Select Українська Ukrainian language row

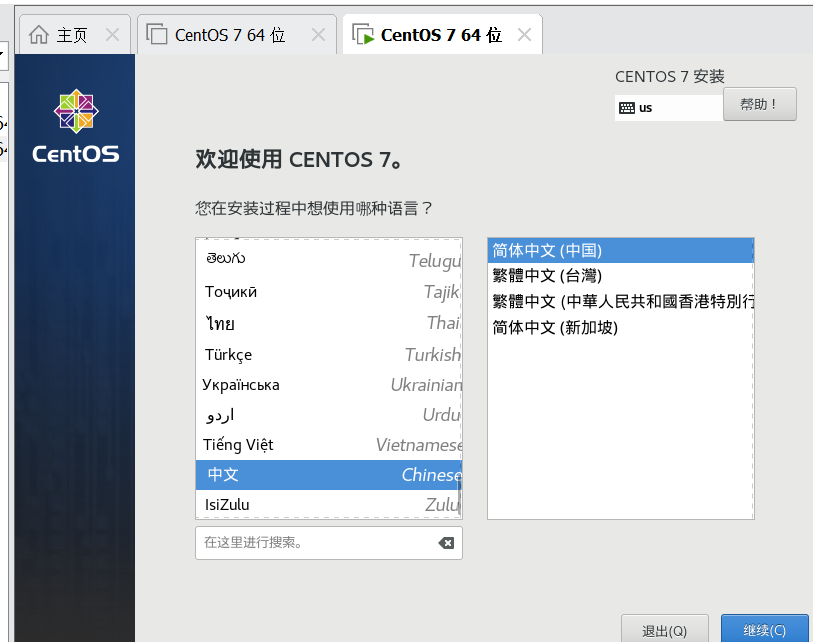coord(329,385)
